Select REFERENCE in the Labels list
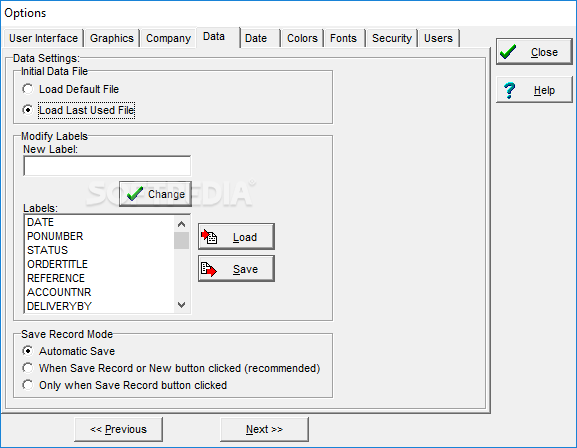The image size is (577, 448). (x=100, y=278)
